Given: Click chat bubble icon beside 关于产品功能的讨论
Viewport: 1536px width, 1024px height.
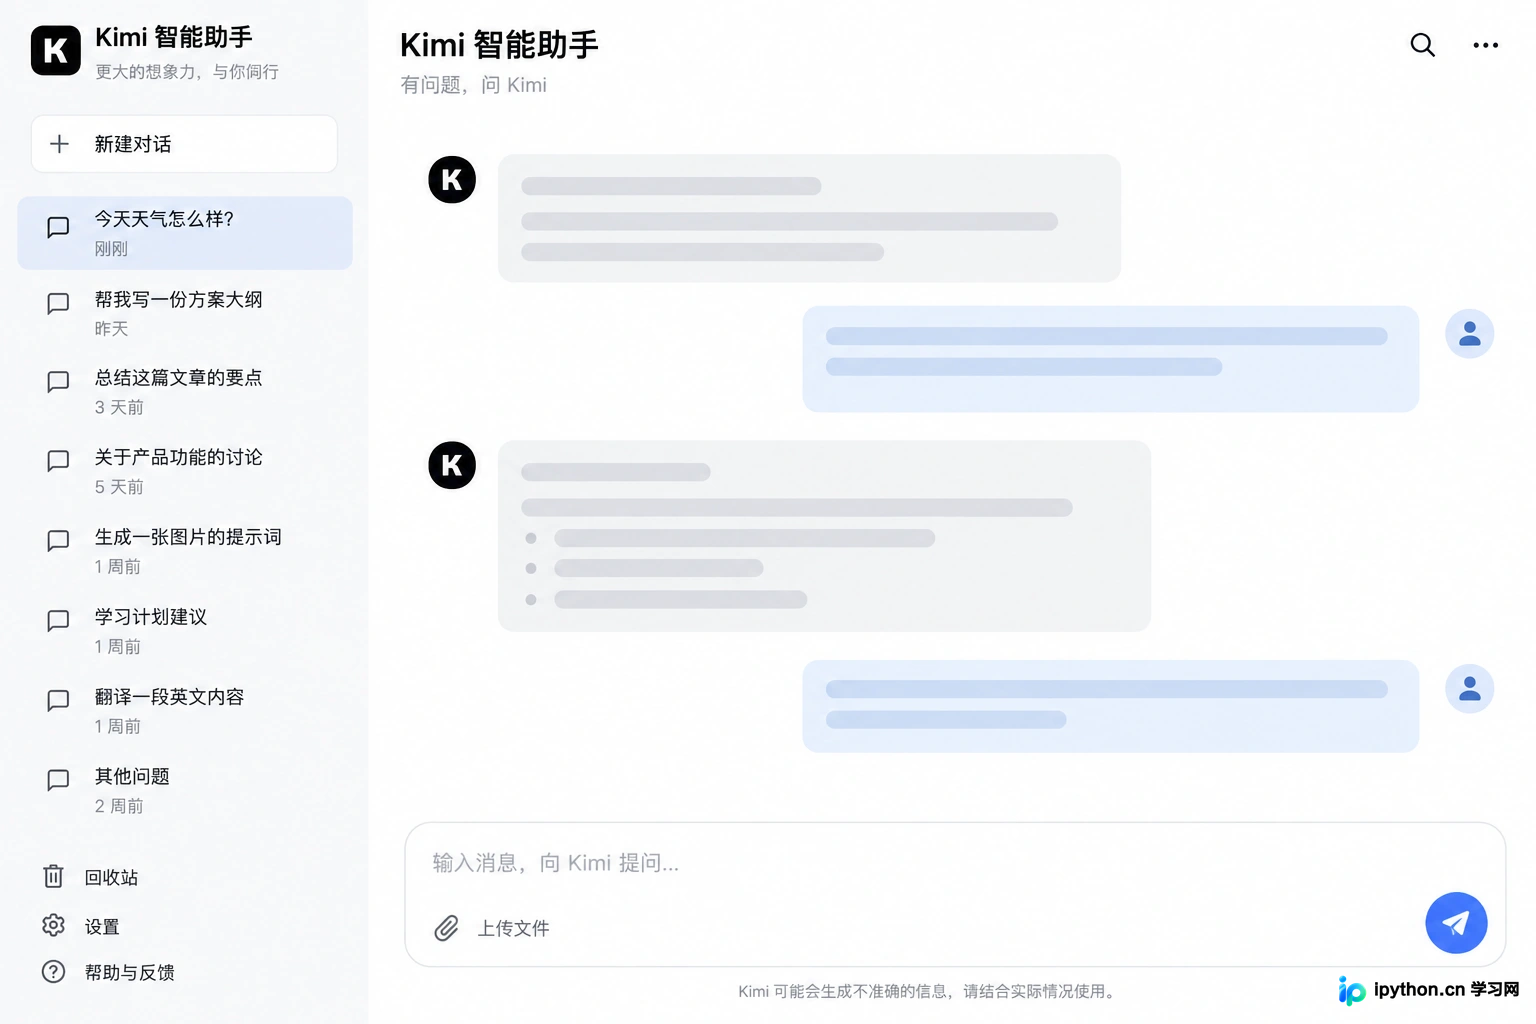Looking at the screenshot, I should pos(58,460).
